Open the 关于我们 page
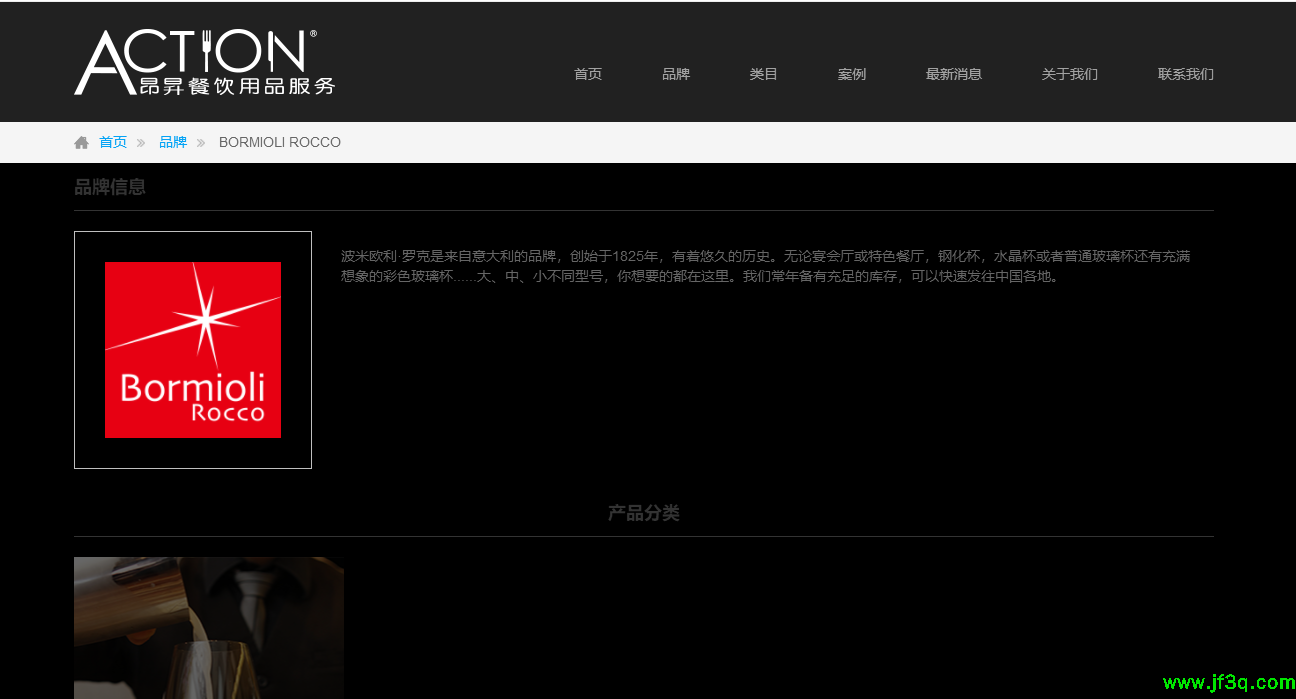Image resolution: width=1296 pixels, height=699 pixels. point(1069,73)
